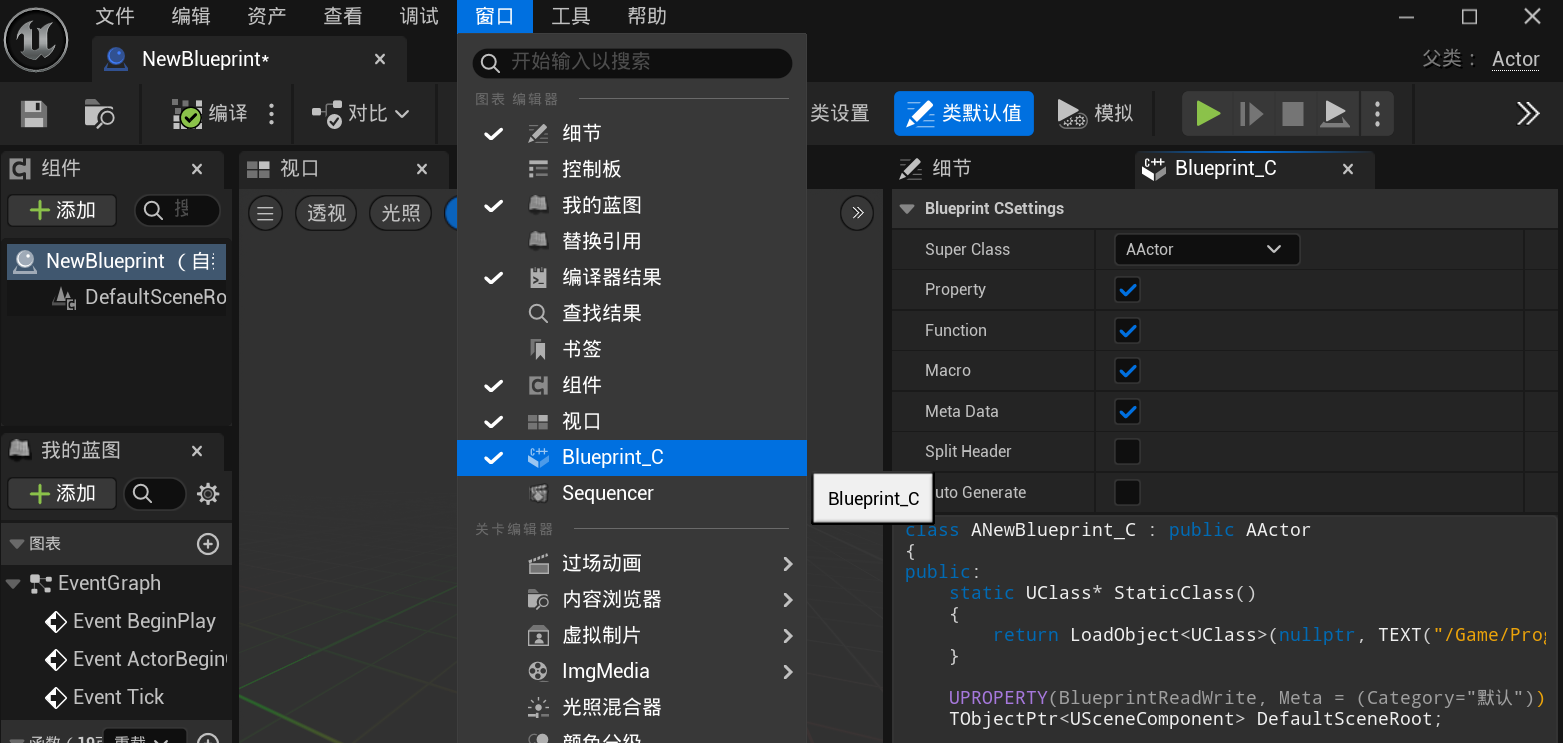Toggle Blueprint_C in window menu
1563x743 pixels.
point(632,457)
